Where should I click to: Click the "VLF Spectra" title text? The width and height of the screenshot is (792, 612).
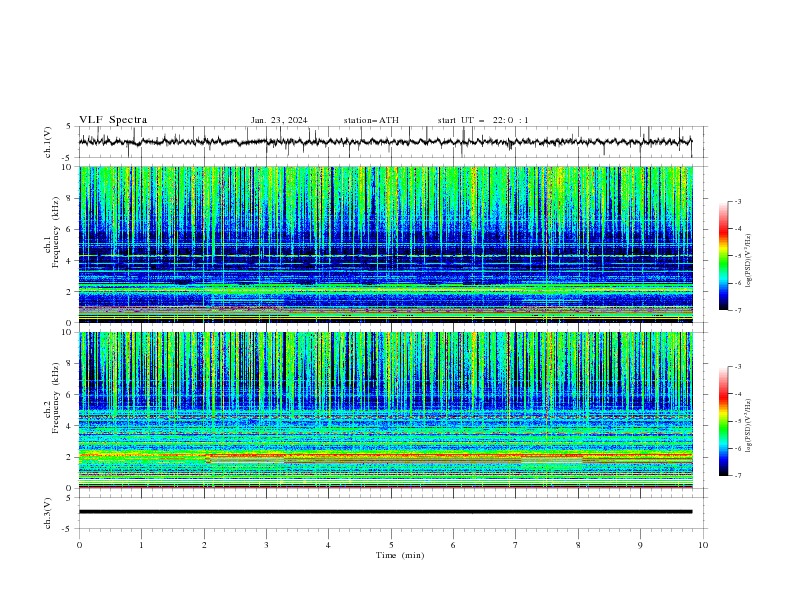point(113,120)
